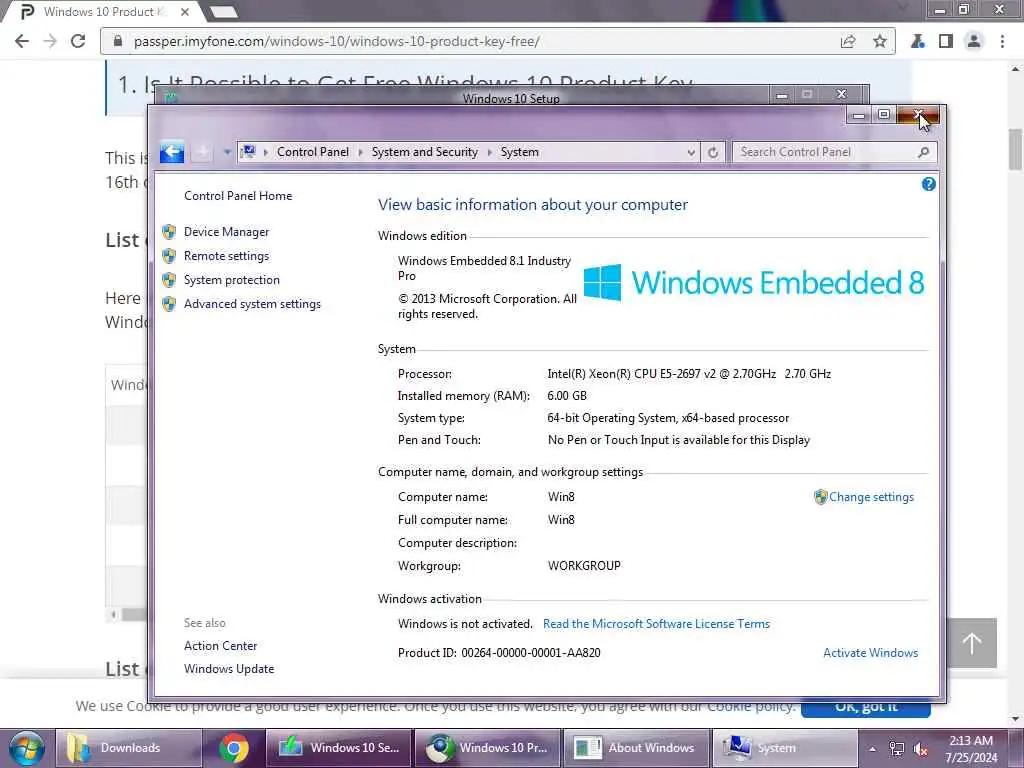1024x768 pixels.
Task: Click the padlock site info icon
Action: coord(118,41)
